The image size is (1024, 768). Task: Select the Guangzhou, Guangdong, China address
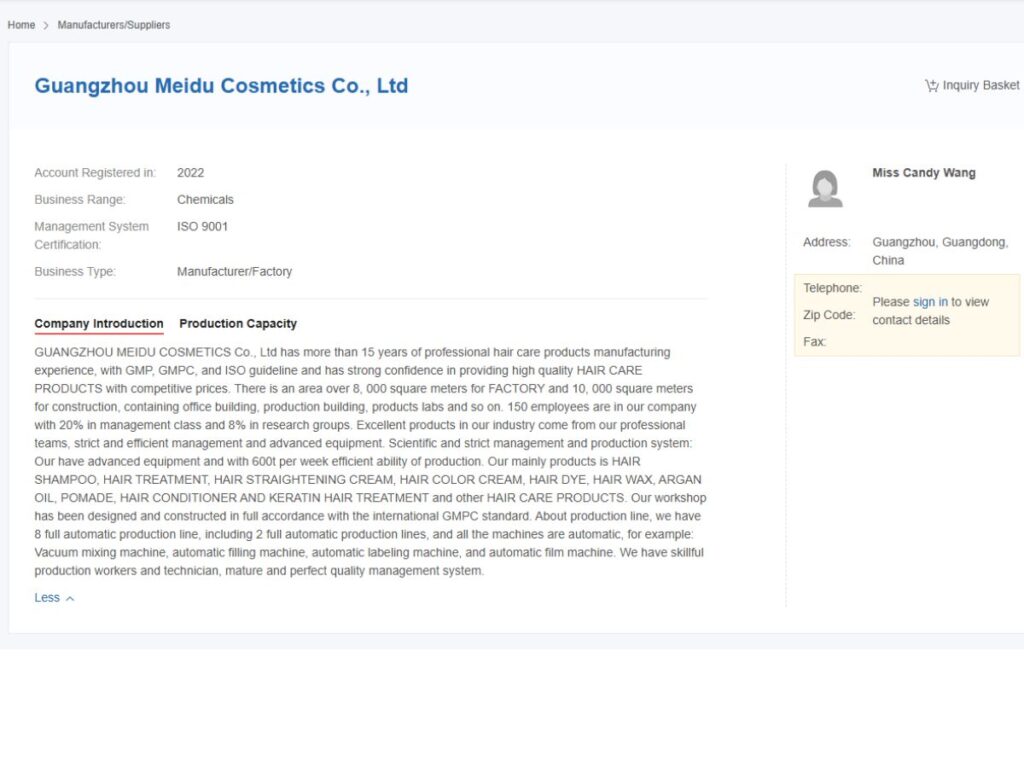point(940,251)
